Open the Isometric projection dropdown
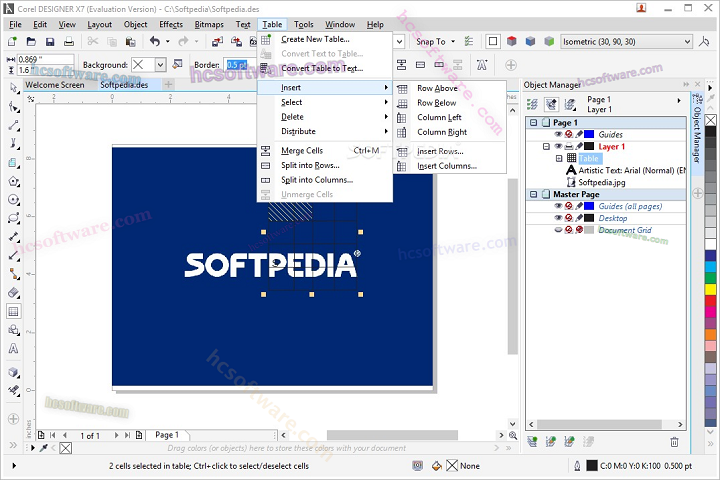720x480 pixels. 687,41
